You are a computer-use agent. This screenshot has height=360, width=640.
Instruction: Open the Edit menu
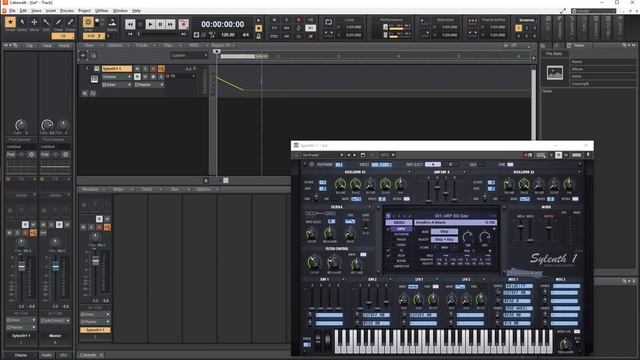point(23,11)
